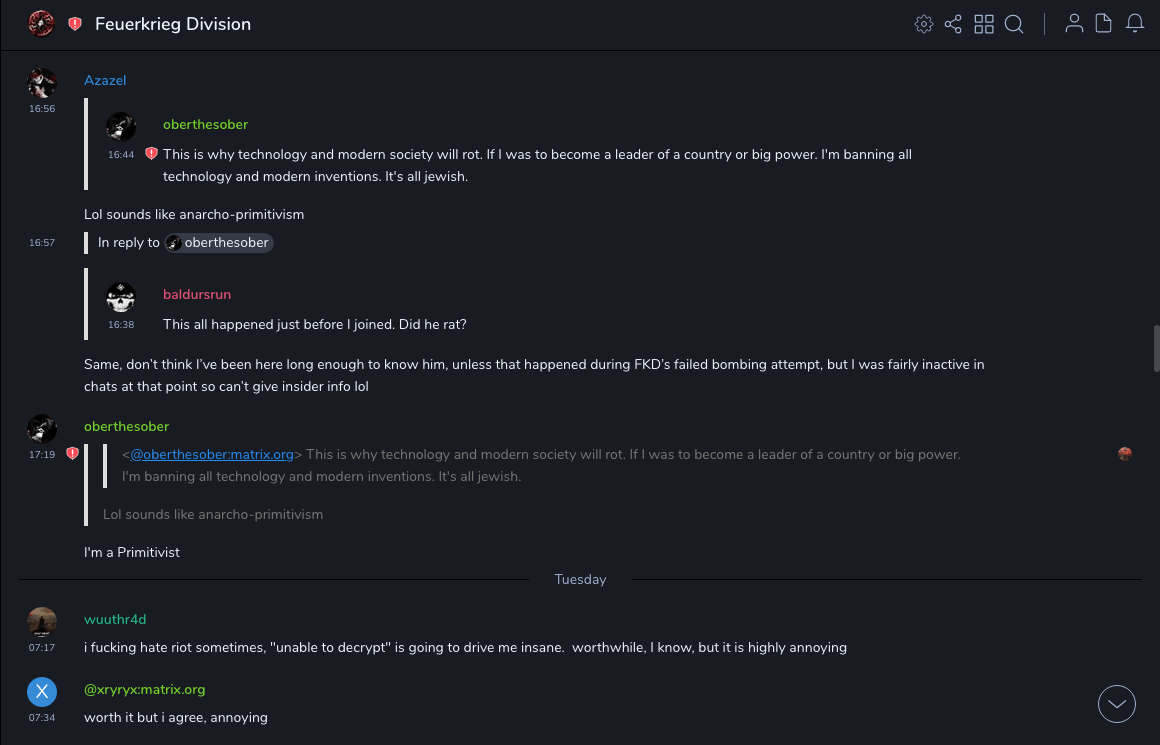The image size is (1160, 745).
Task: Click the baldursrun name in quoted reply
Action: pos(197,295)
